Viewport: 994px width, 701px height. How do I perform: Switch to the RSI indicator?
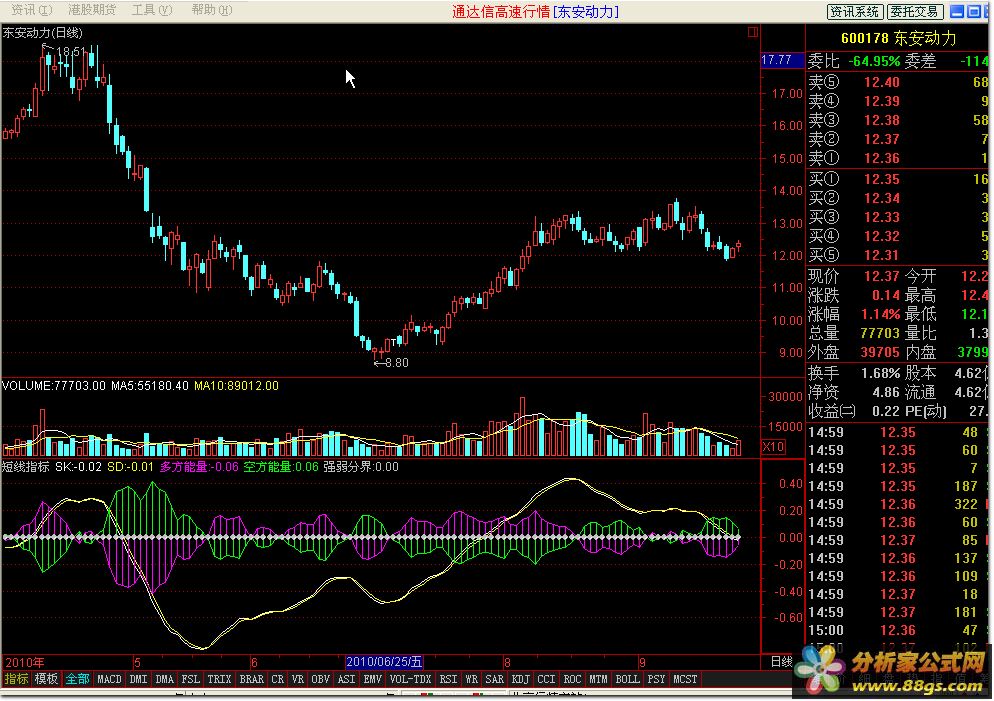click(x=448, y=679)
